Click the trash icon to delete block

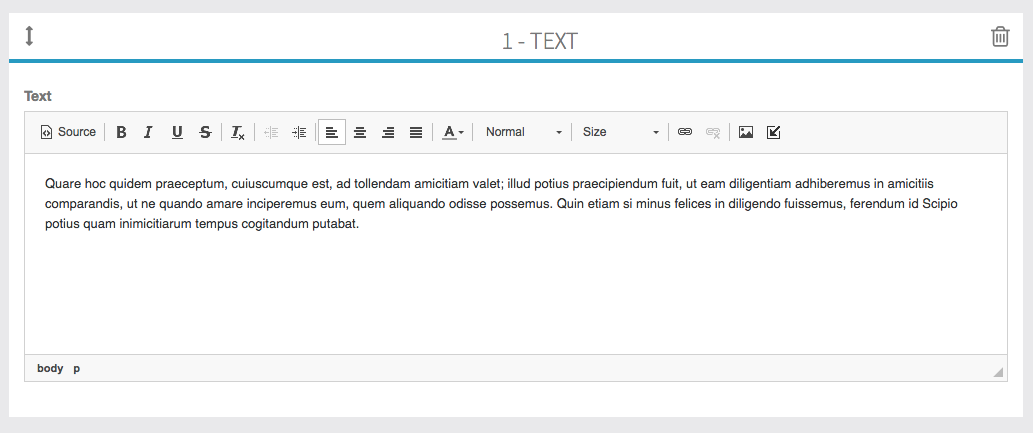pyautogui.click(x=999, y=37)
